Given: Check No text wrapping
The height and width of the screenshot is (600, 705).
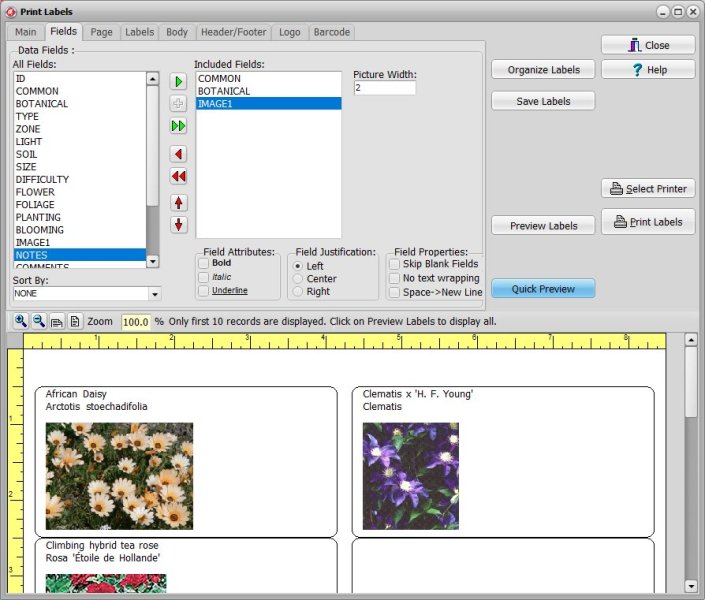Looking at the screenshot, I should [x=394, y=278].
